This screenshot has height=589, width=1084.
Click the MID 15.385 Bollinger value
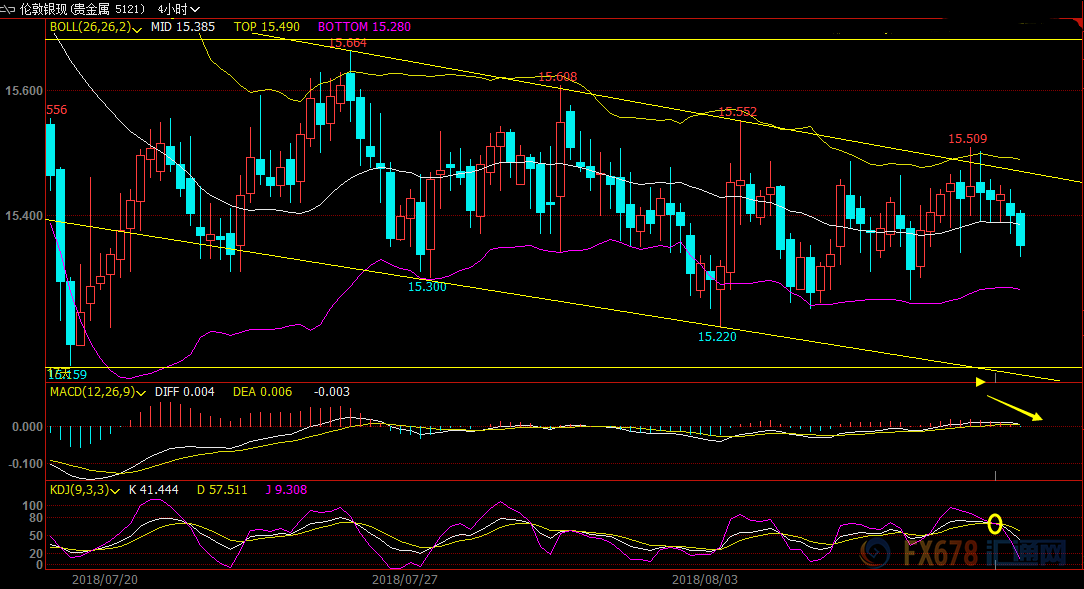[x=182, y=27]
